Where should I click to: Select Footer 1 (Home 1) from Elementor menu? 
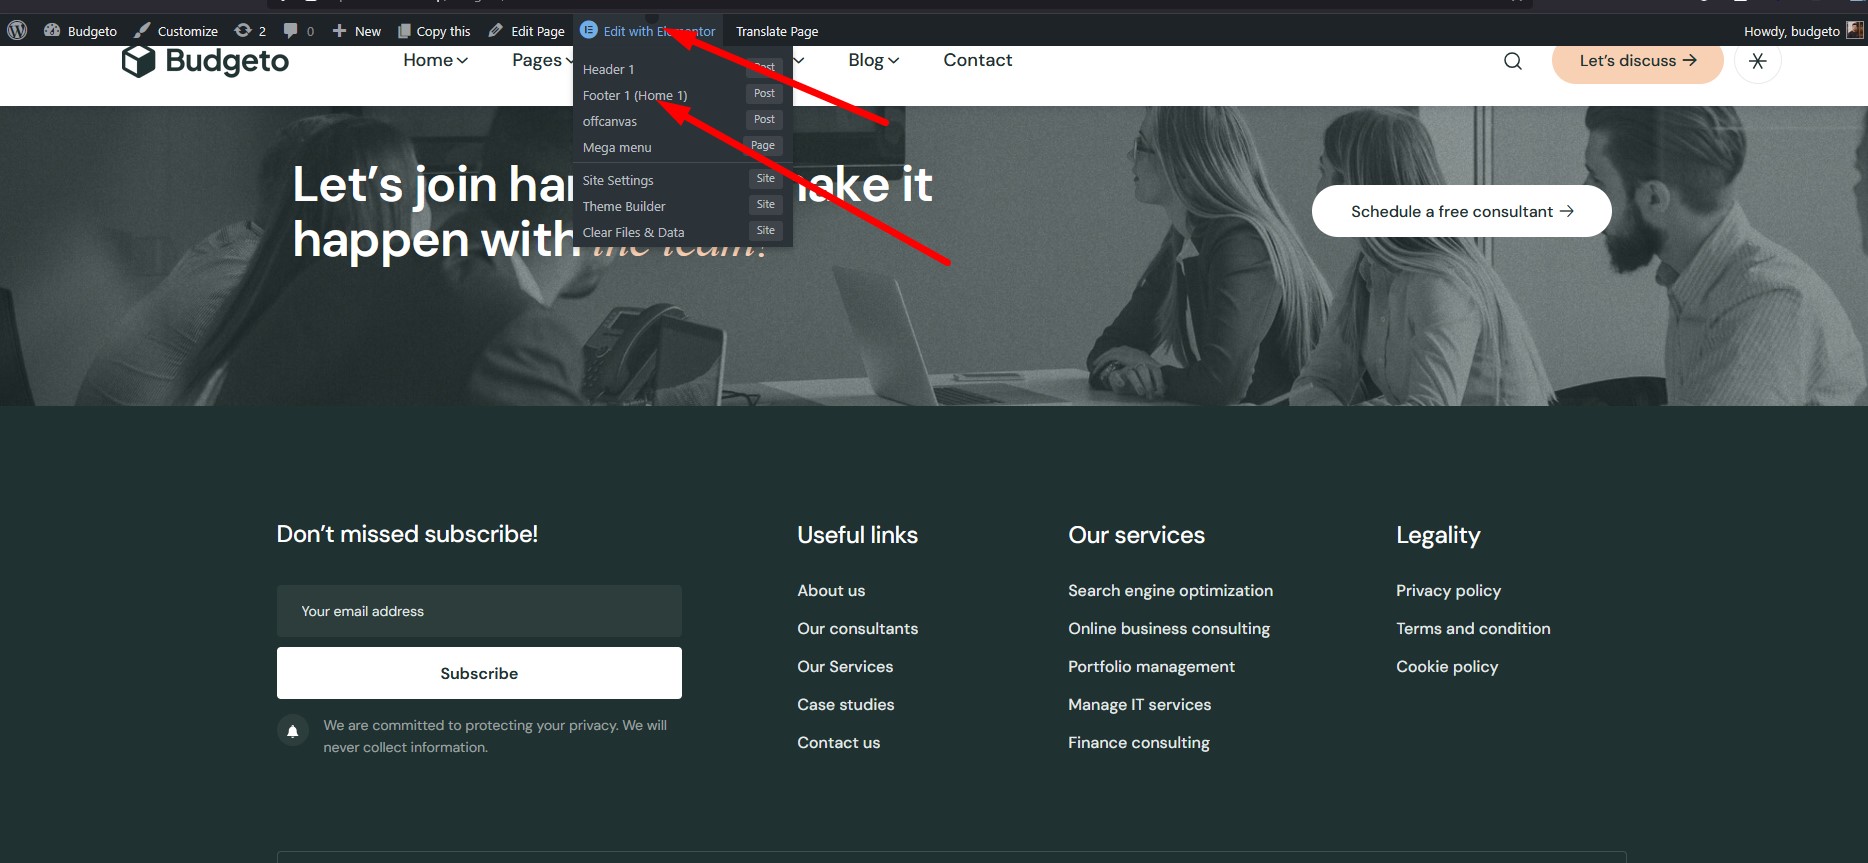pos(635,95)
